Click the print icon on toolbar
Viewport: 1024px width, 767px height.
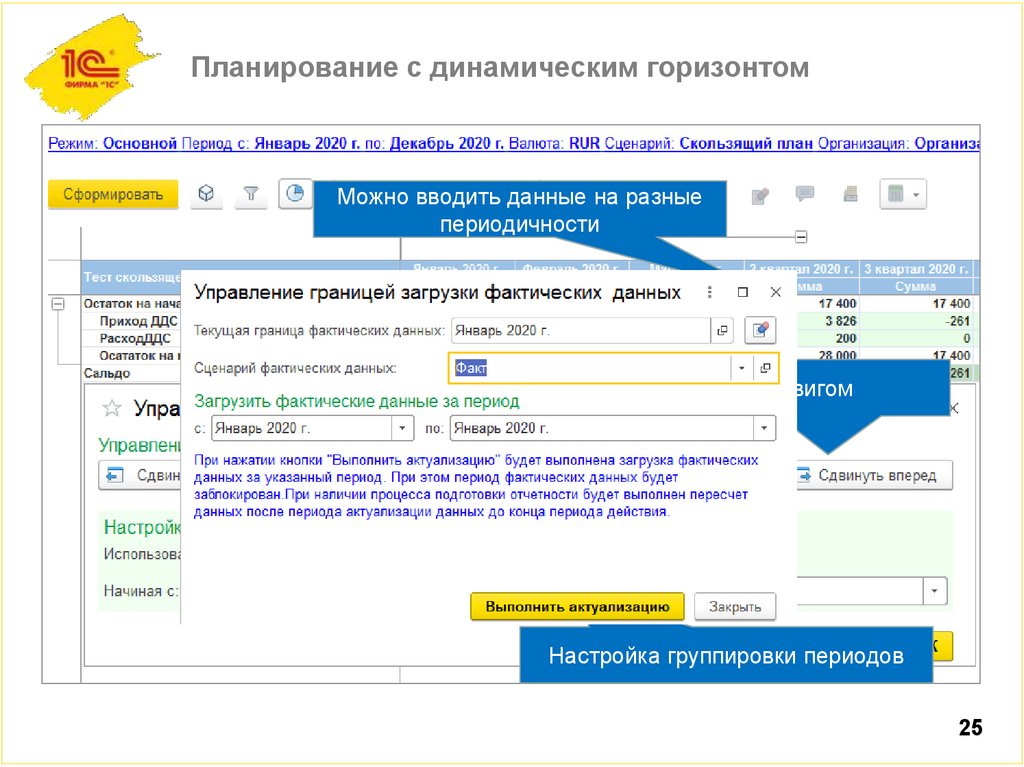pos(849,196)
